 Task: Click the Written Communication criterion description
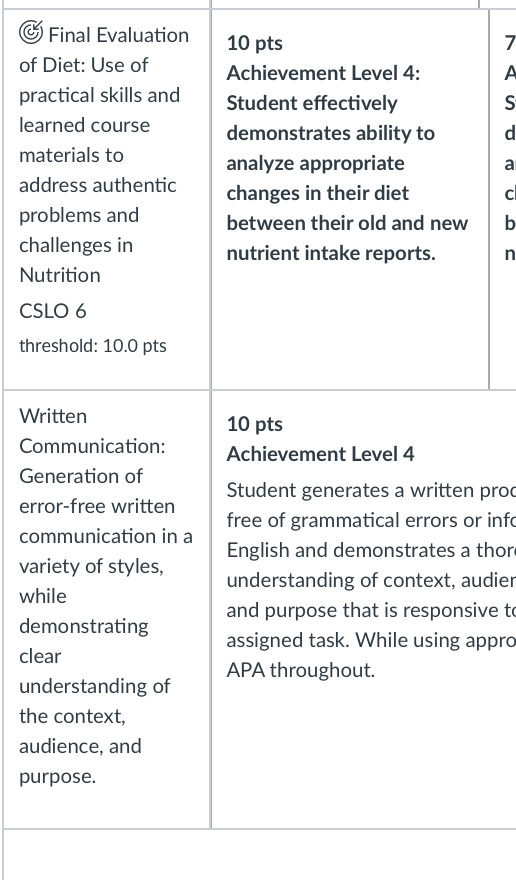(x=106, y=596)
